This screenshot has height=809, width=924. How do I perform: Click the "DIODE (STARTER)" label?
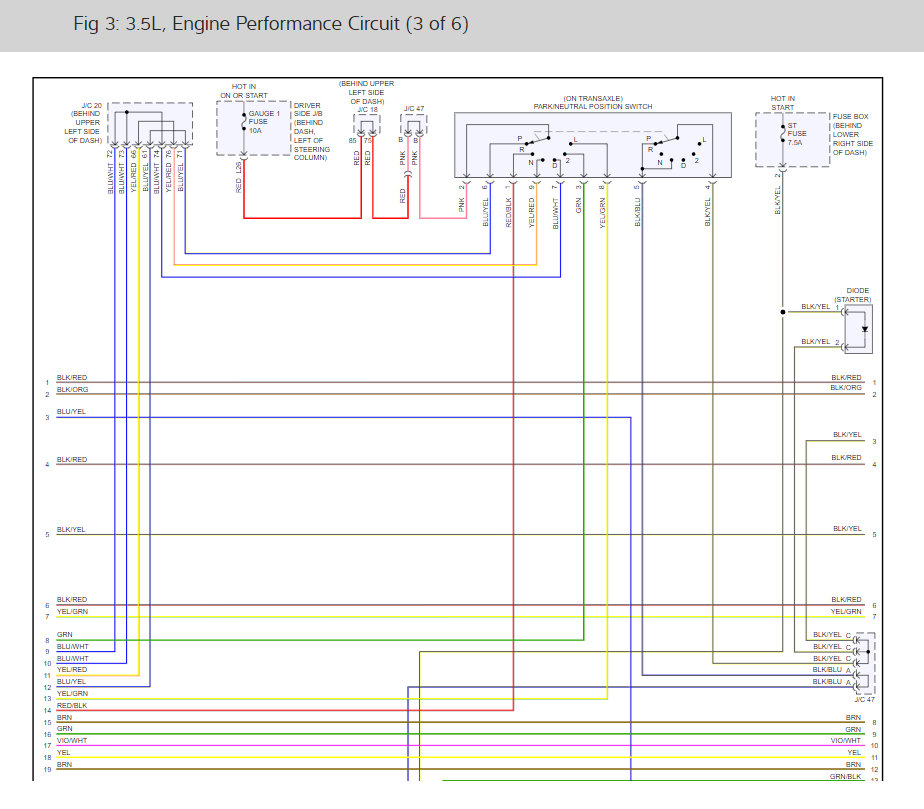(x=853, y=295)
